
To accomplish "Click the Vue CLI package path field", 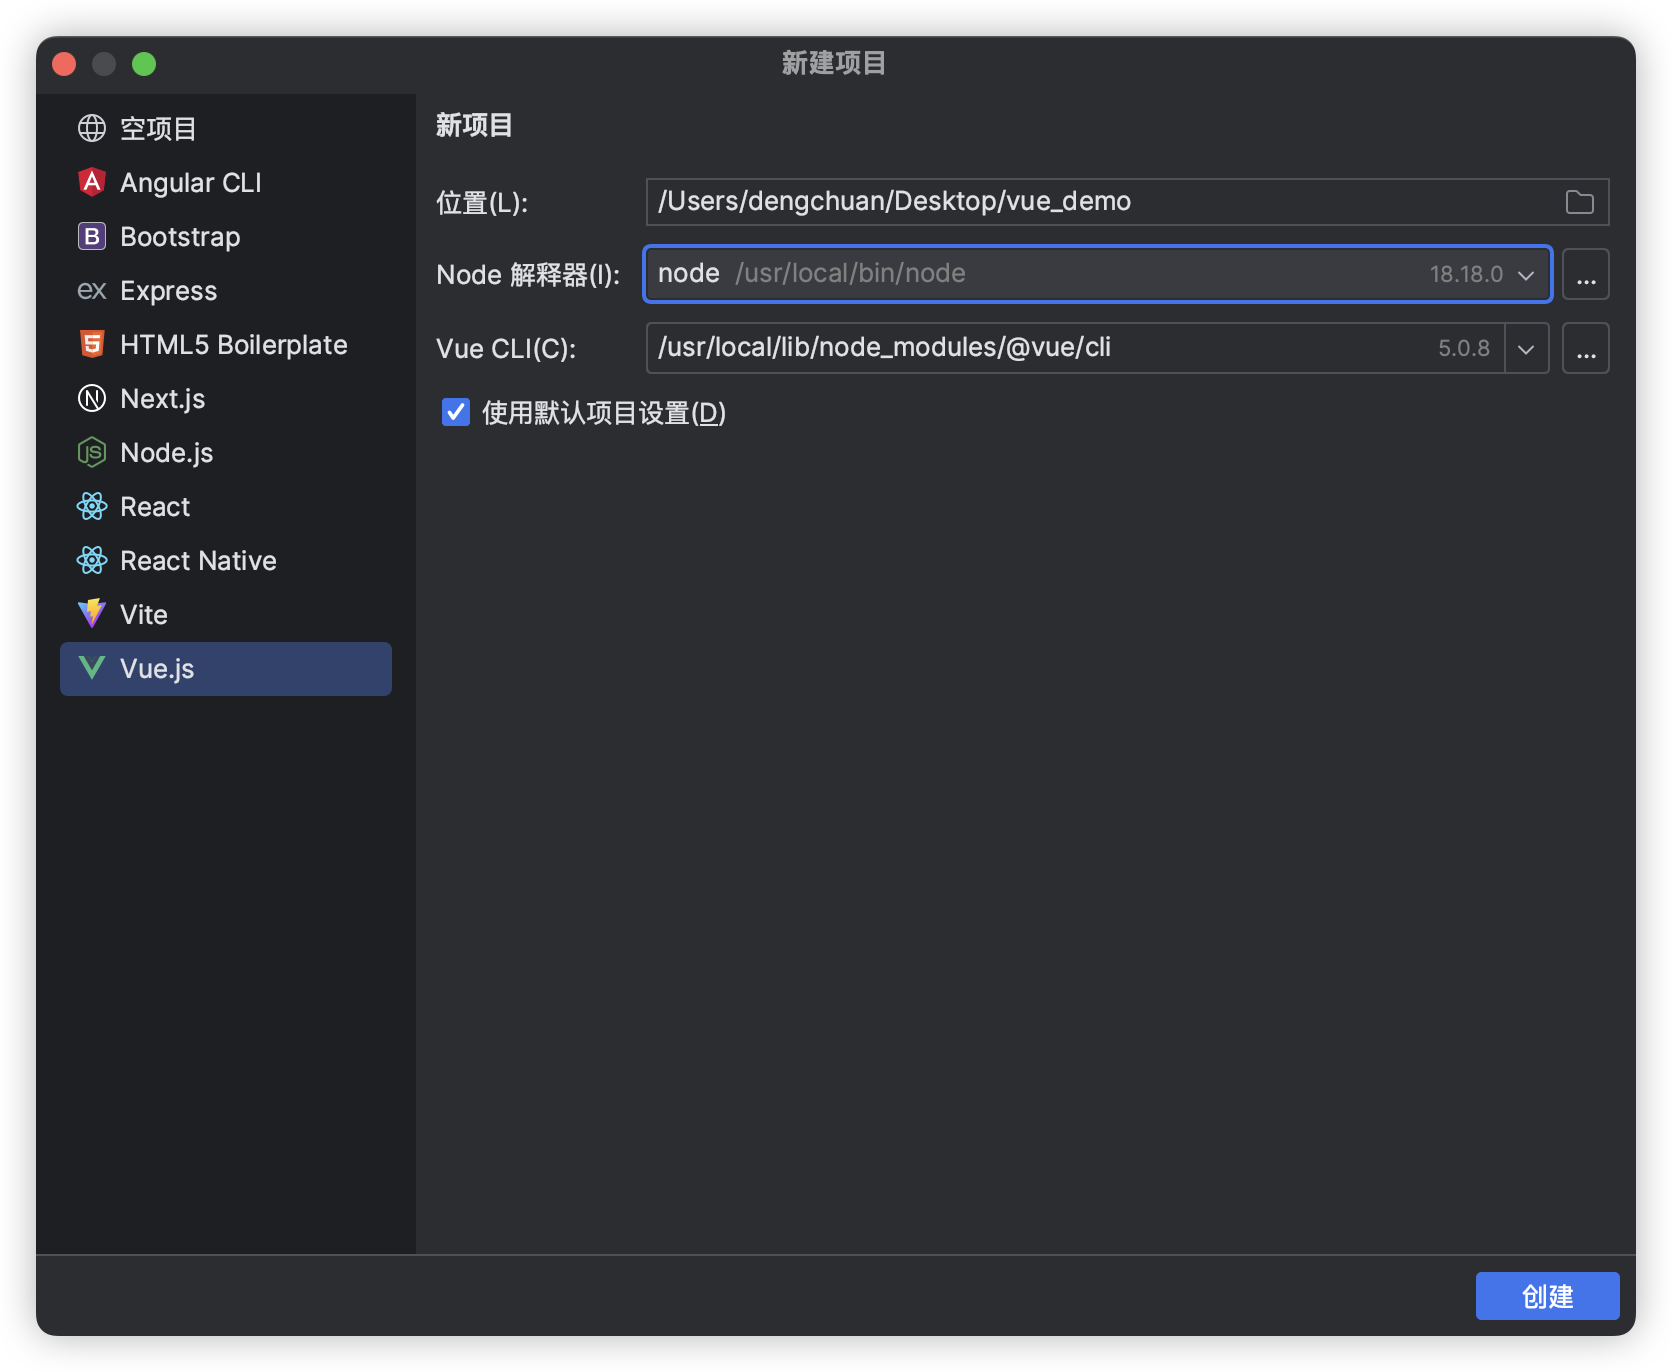I will click(1040, 348).
